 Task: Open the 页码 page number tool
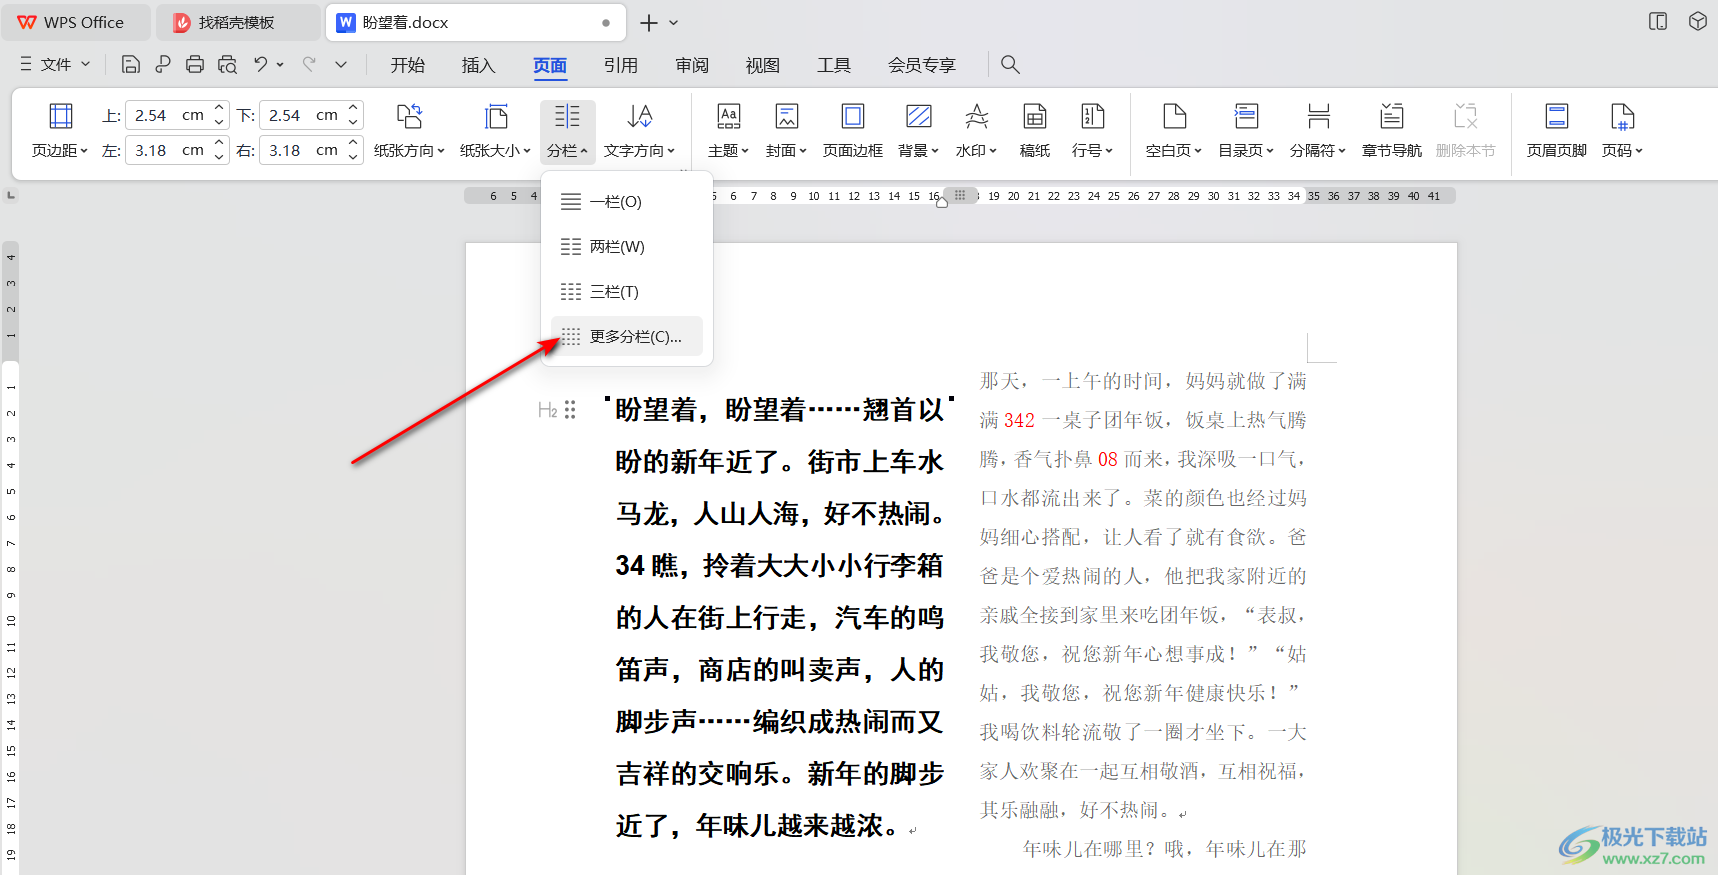[x=1622, y=131]
